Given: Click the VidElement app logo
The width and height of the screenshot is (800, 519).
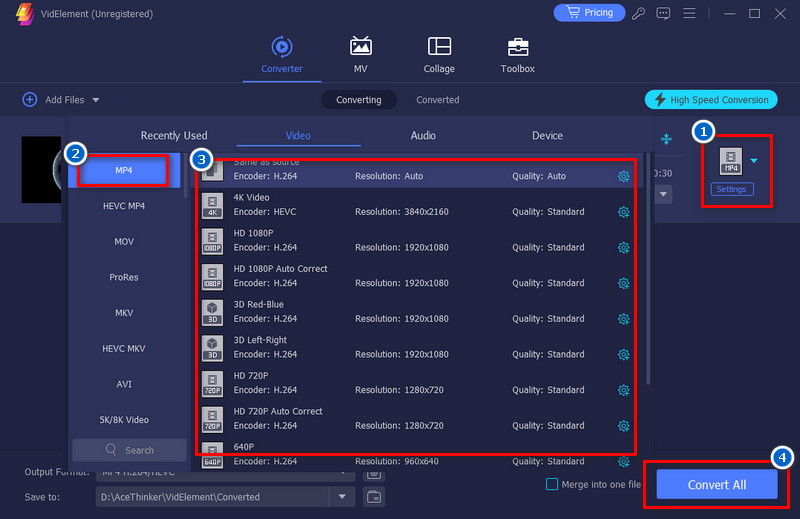Looking at the screenshot, I should point(24,14).
